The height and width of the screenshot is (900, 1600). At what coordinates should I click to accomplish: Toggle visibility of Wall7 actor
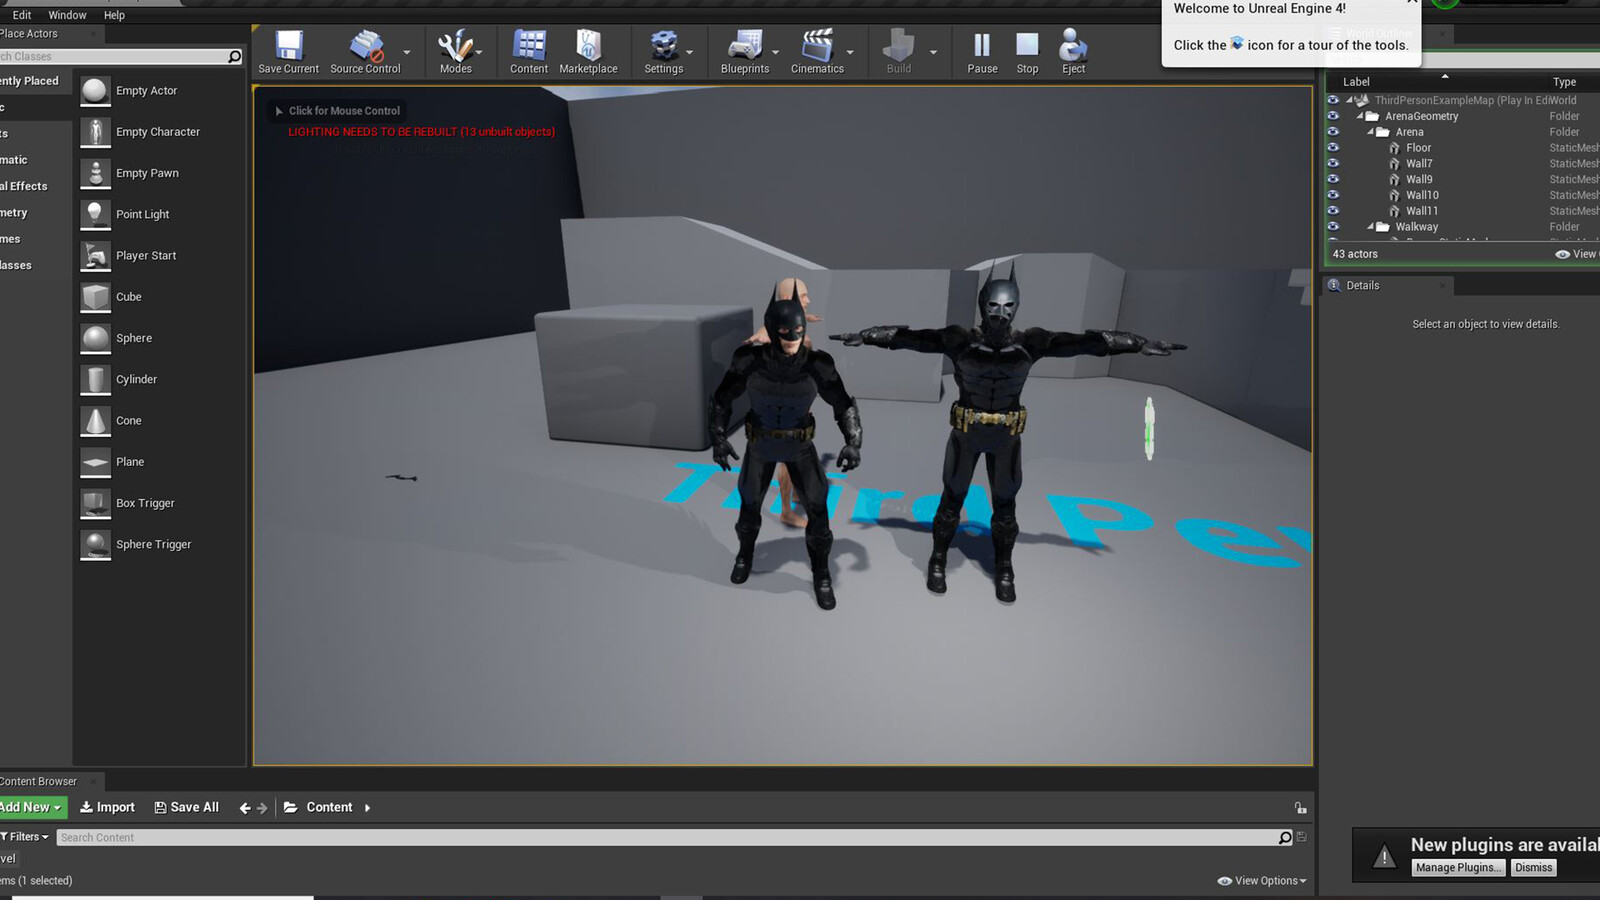pyautogui.click(x=1333, y=163)
